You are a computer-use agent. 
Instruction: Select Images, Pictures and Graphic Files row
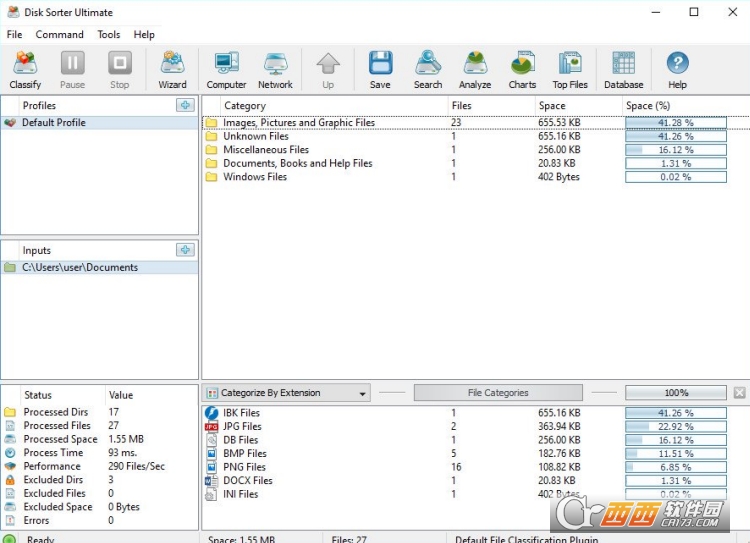(x=299, y=123)
